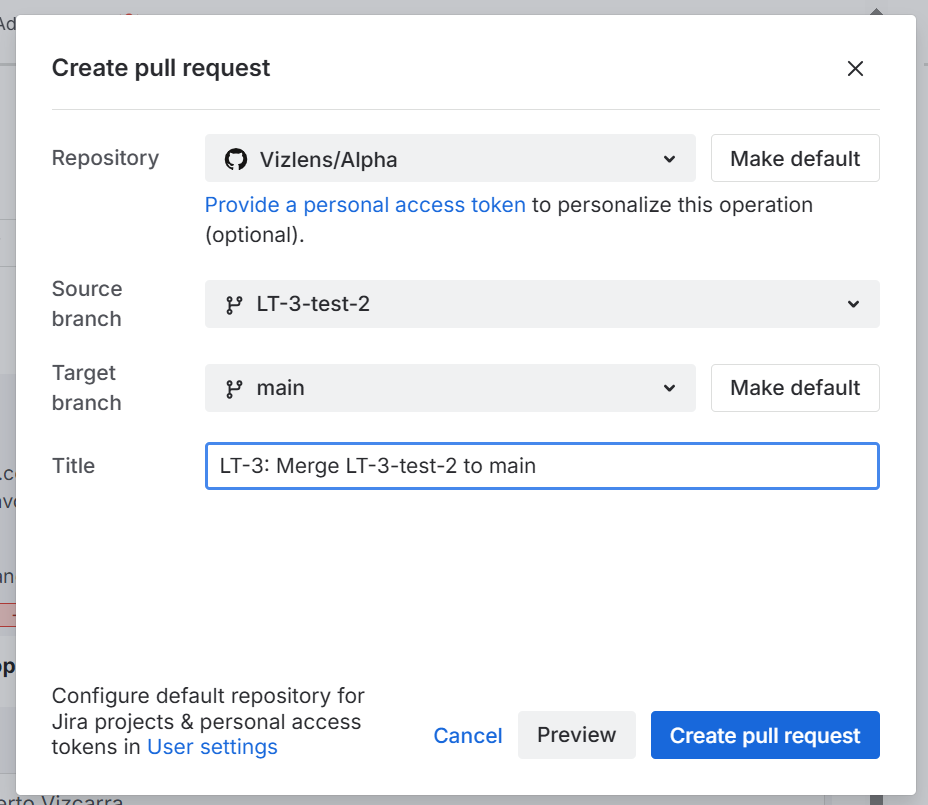Open Provide a personal access token link
Image resolution: width=928 pixels, height=805 pixels.
pos(365,205)
